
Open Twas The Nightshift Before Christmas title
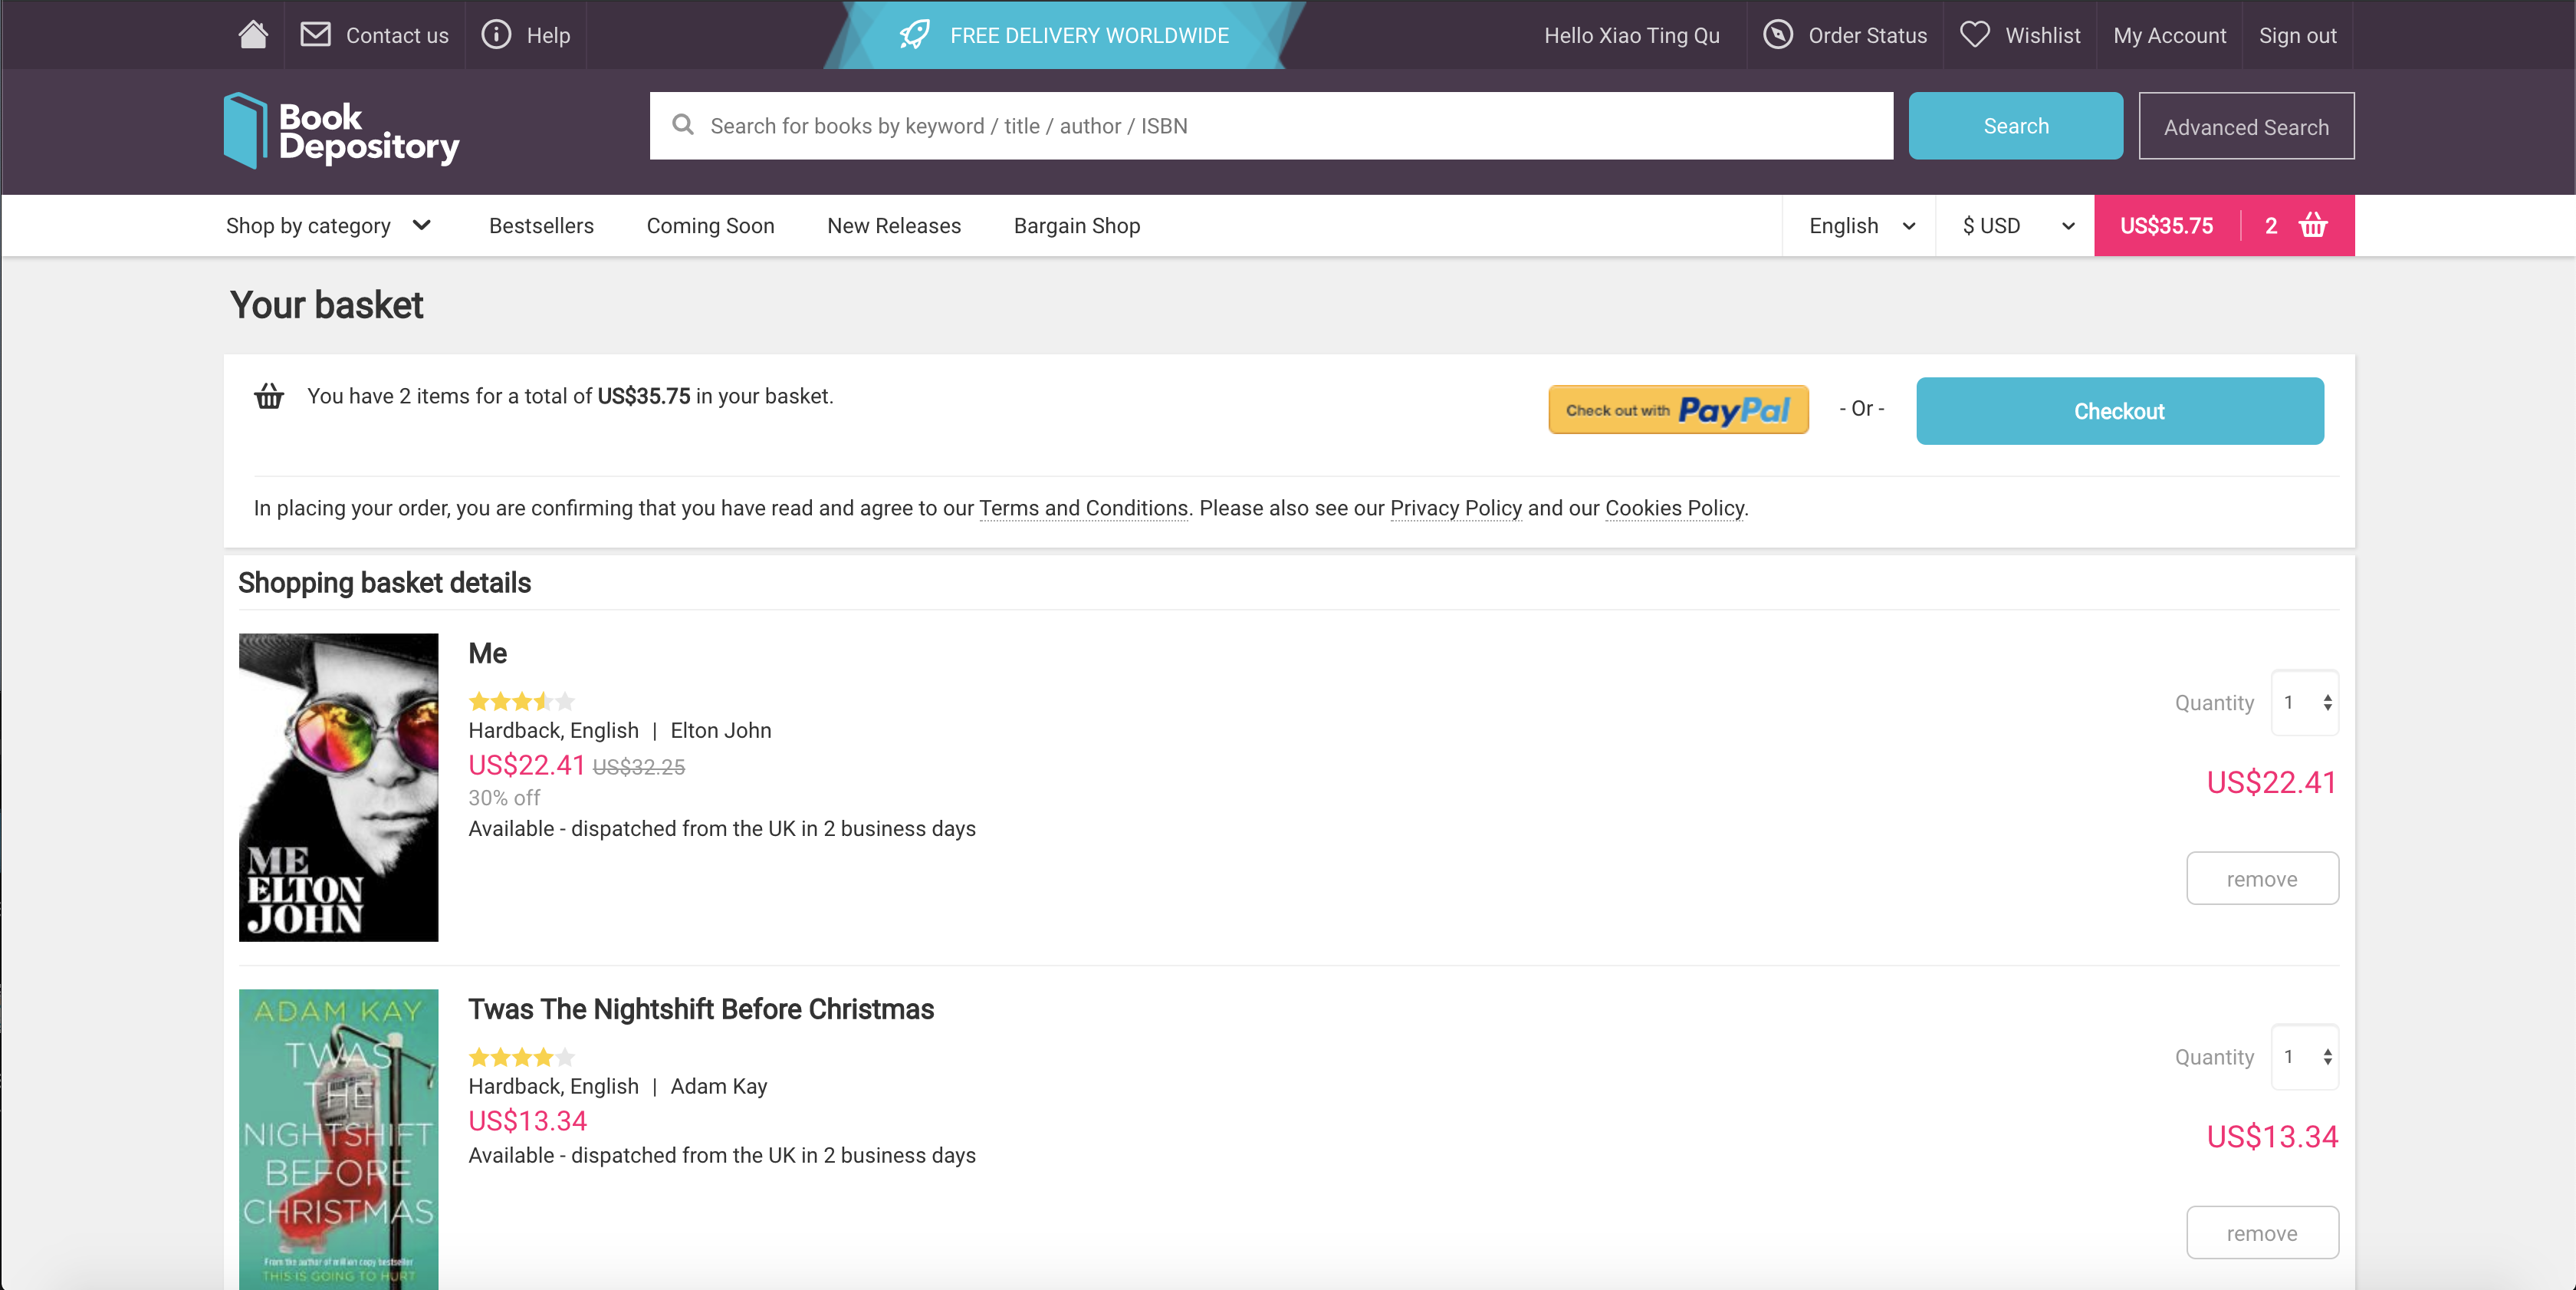point(701,1009)
